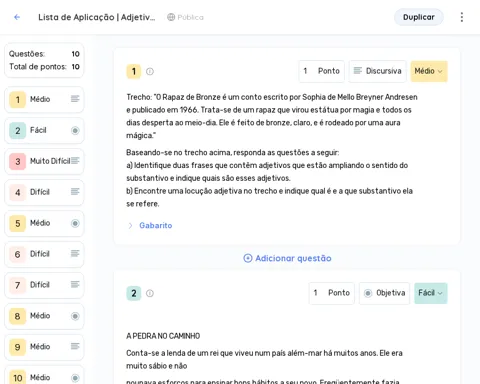Select sidebar question 8 Médio
Image resolution: width=480 pixels, height=384 pixels.
pos(44,316)
